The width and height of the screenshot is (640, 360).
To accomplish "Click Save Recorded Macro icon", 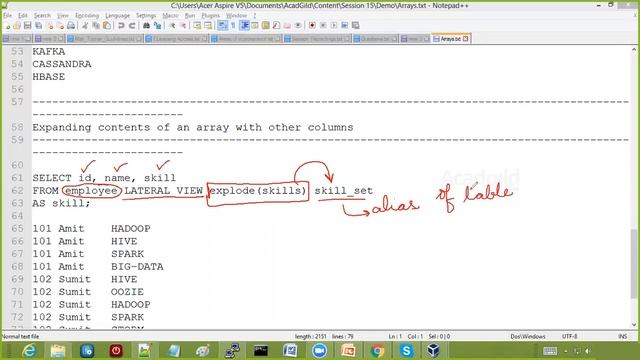I will pyautogui.click(x=356, y=26).
